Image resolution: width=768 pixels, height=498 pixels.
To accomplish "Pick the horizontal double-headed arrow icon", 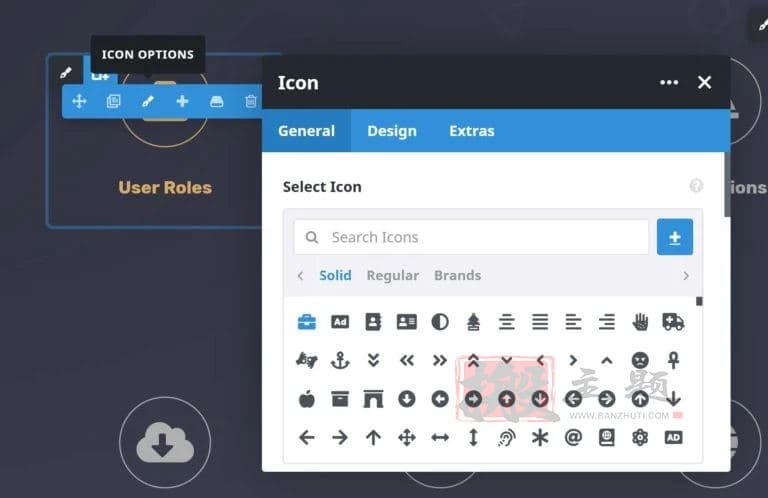I will click(x=440, y=437).
